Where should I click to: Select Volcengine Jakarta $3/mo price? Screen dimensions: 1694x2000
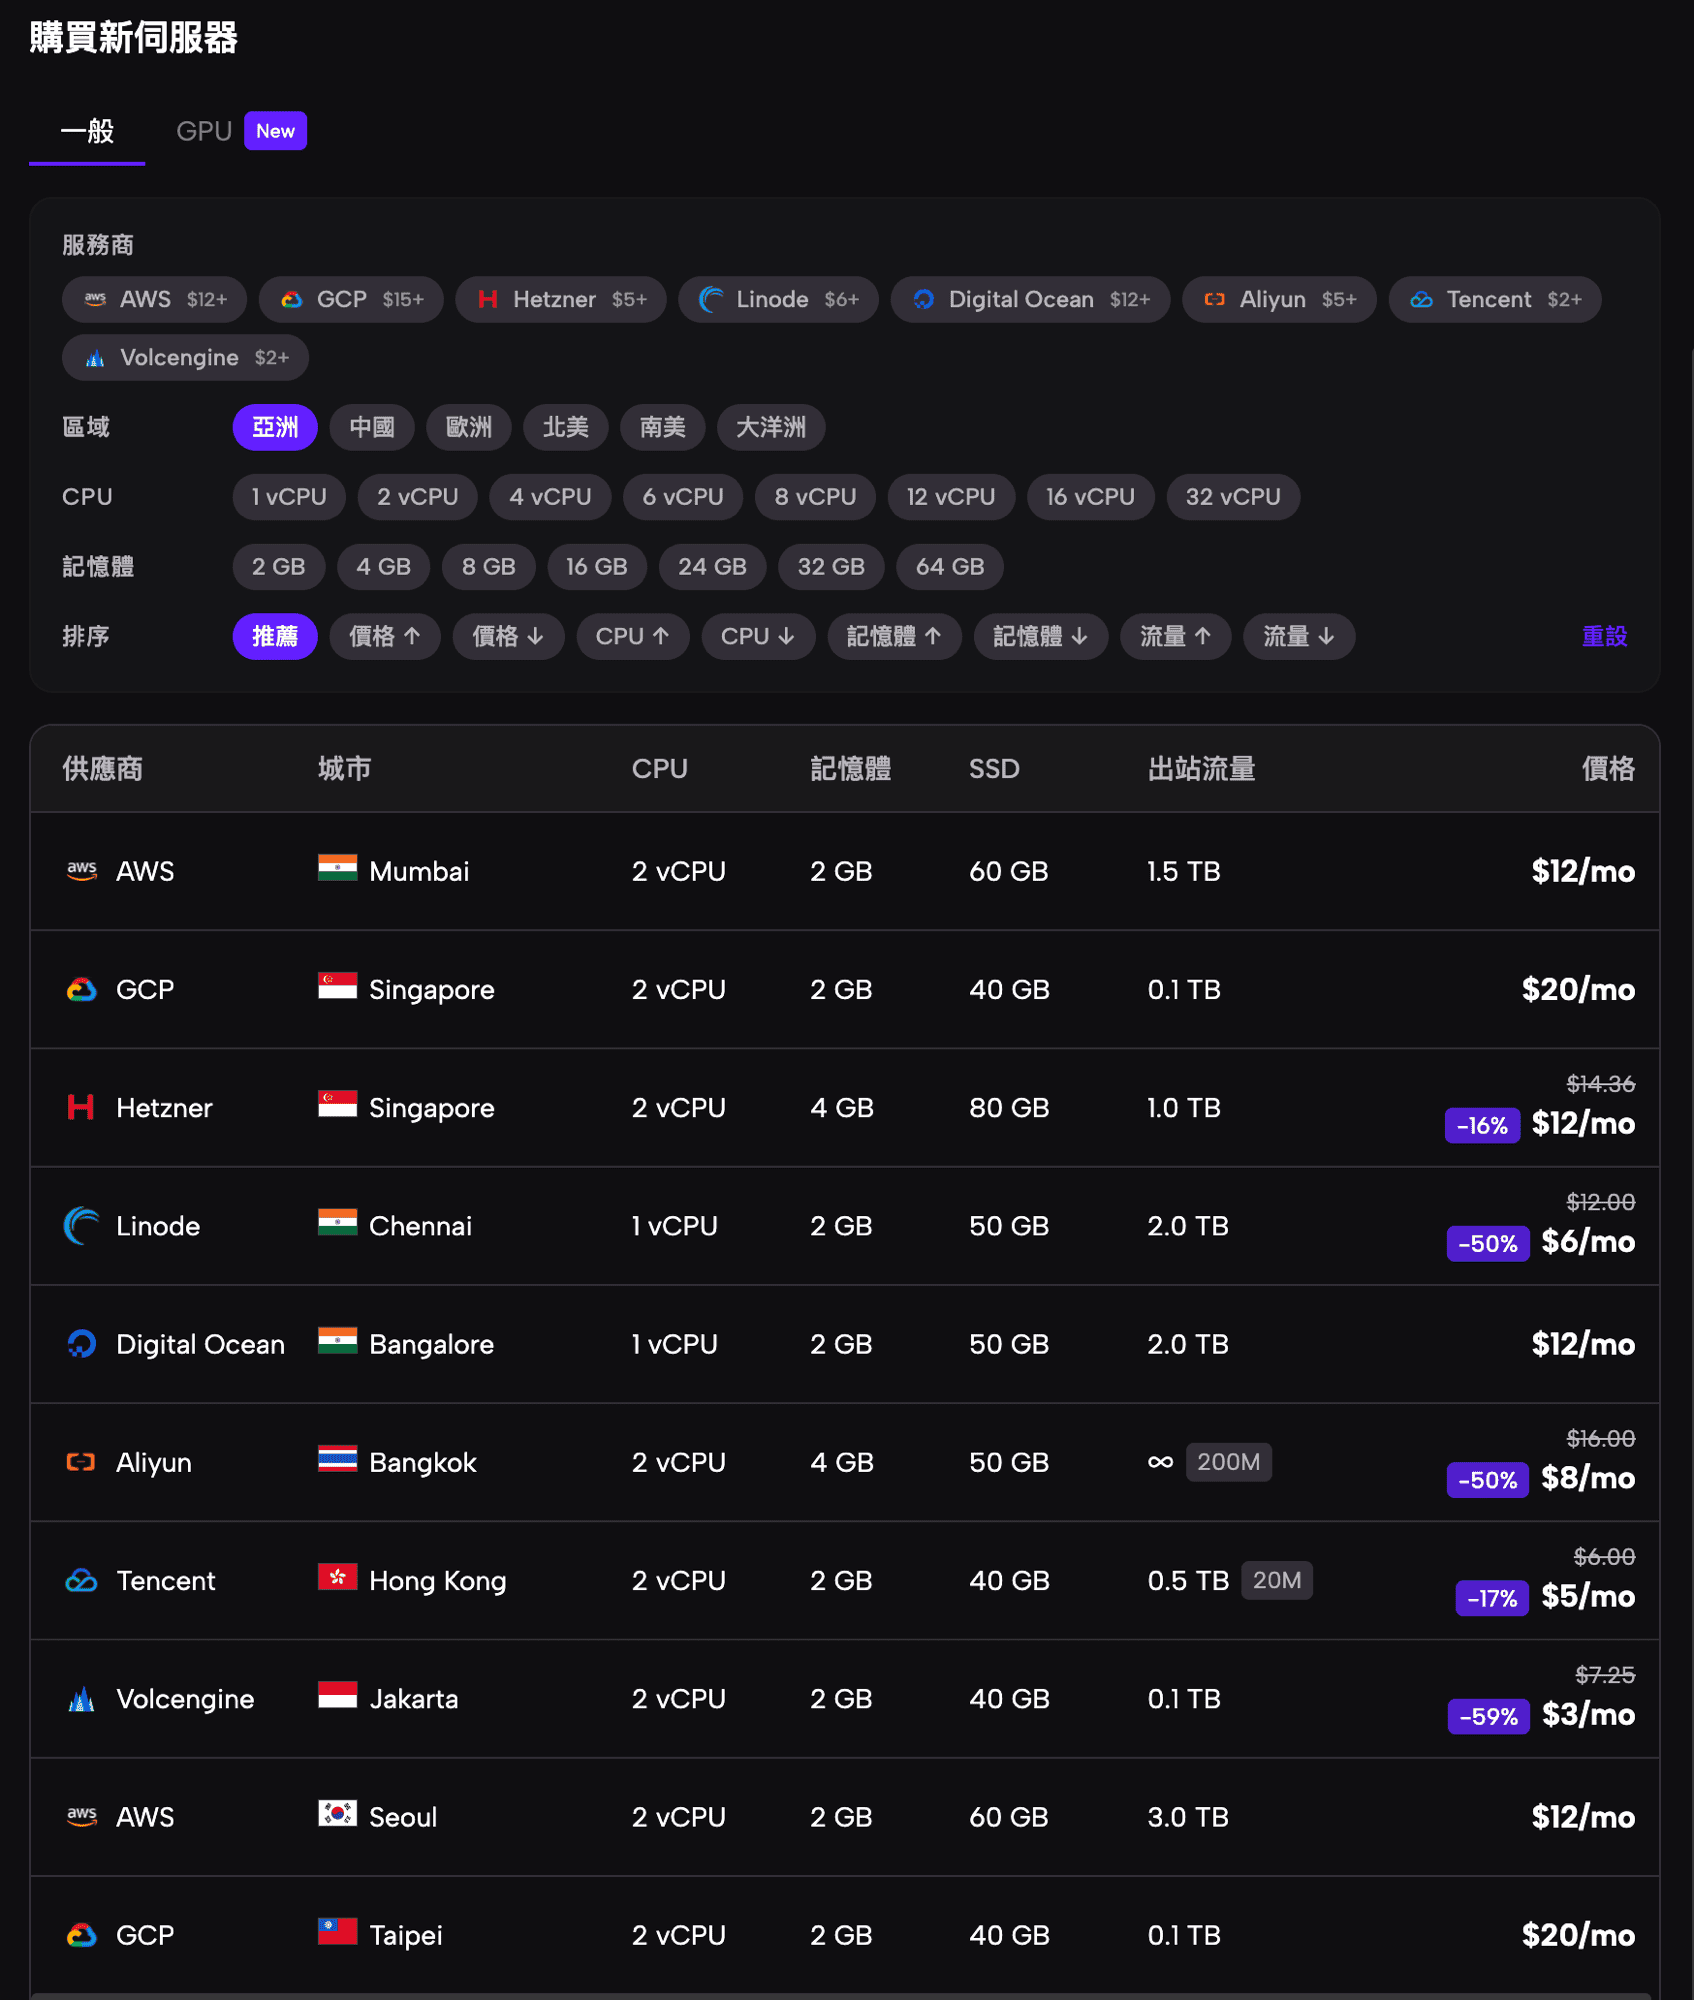point(1588,1715)
